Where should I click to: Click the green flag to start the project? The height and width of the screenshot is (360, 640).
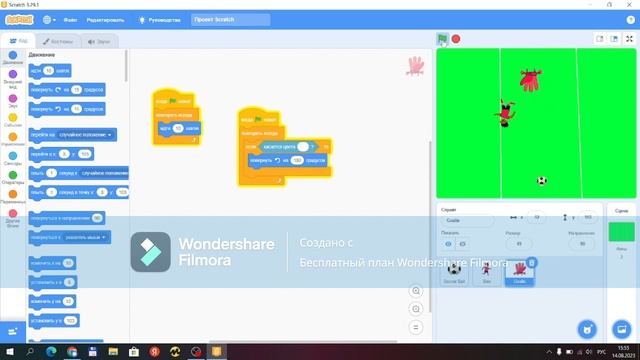click(442, 39)
